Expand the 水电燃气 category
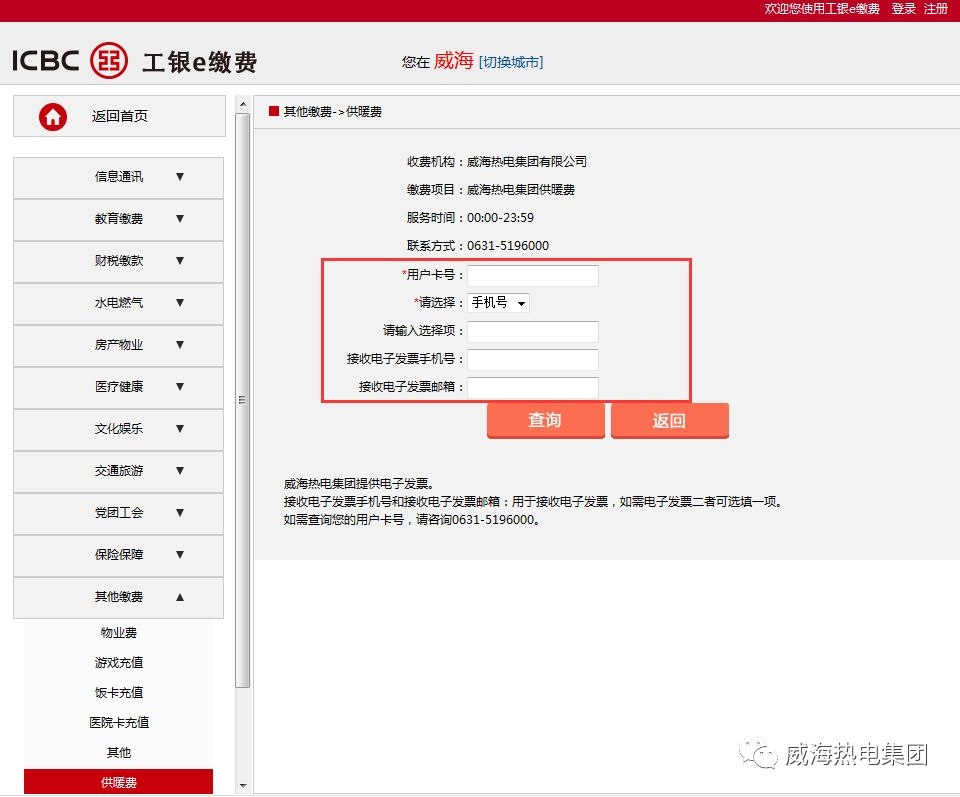Image resolution: width=960 pixels, height=797 pixels. click(x=119, y=303)
